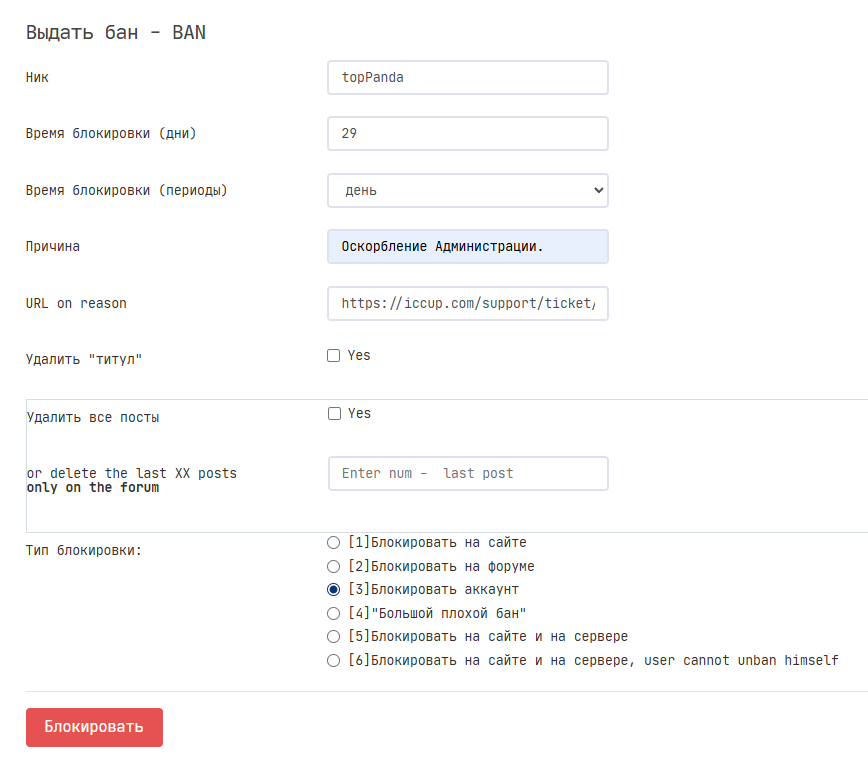Check the Удалить все посты checkbox
This screenshot has width=868, height=761.
pos(335,414)
